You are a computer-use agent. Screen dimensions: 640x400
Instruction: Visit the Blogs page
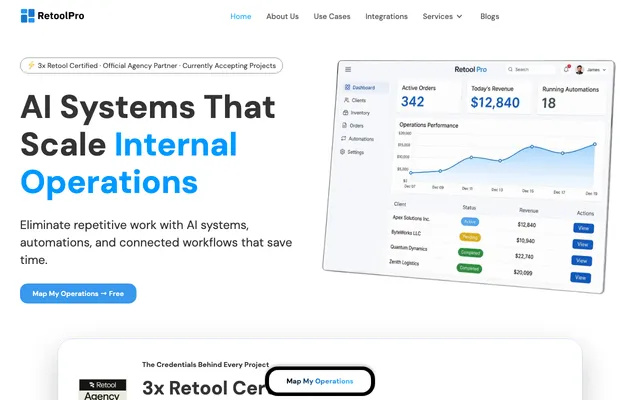tap(489, 16)
